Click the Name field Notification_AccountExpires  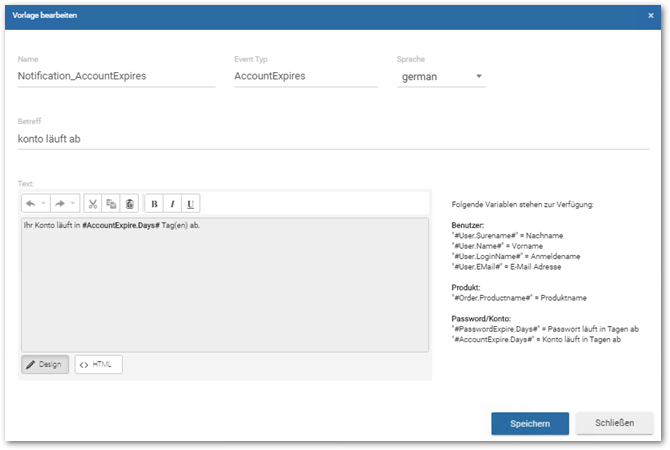(x=116, y=76)
